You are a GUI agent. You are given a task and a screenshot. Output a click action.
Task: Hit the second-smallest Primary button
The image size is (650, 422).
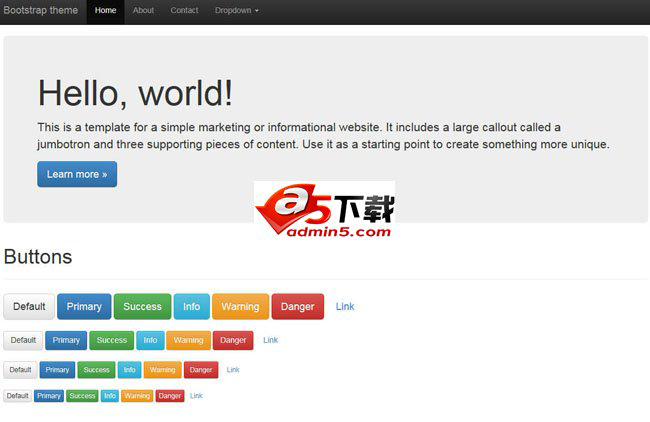57,370
